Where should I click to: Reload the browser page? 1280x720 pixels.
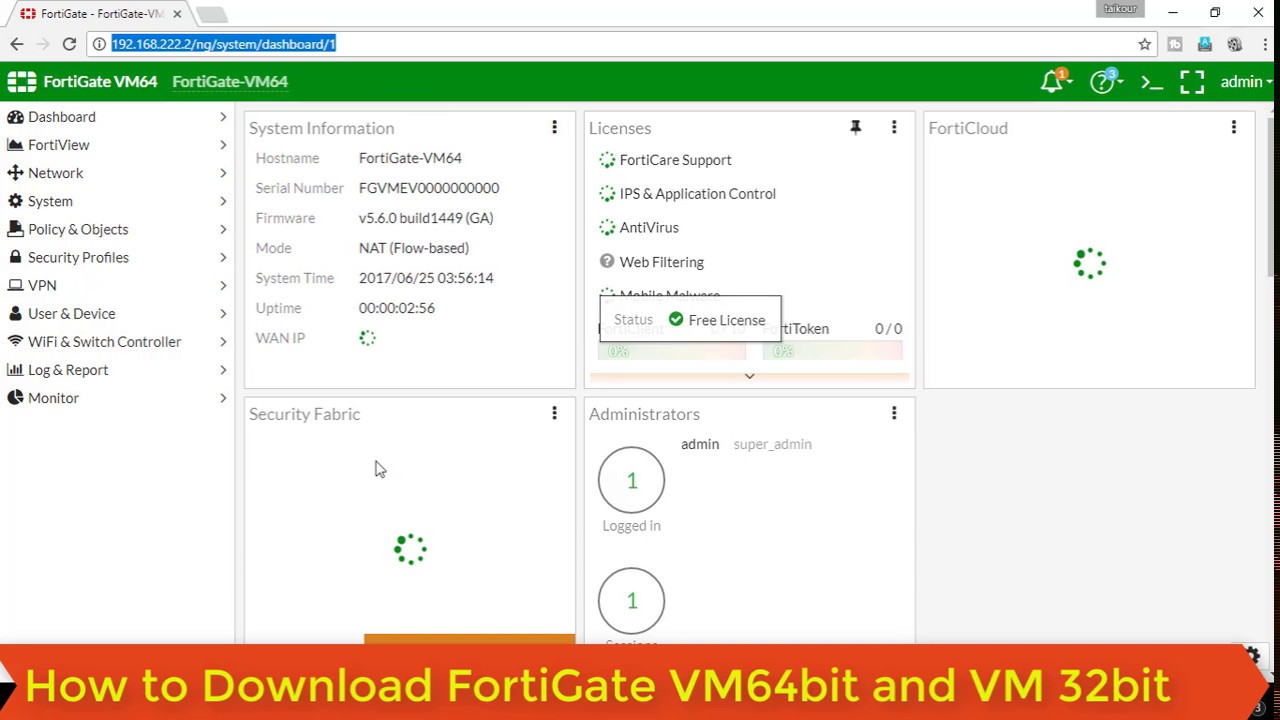[x=69, y=44]
